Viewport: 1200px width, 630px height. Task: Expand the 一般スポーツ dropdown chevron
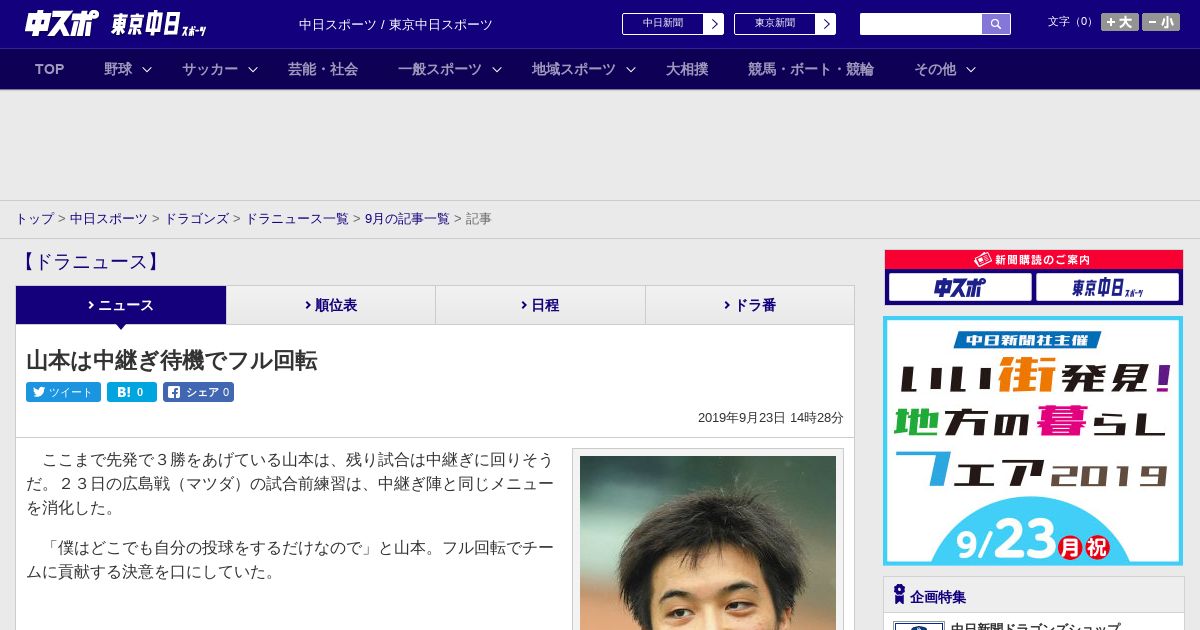[x=497, y=69]
